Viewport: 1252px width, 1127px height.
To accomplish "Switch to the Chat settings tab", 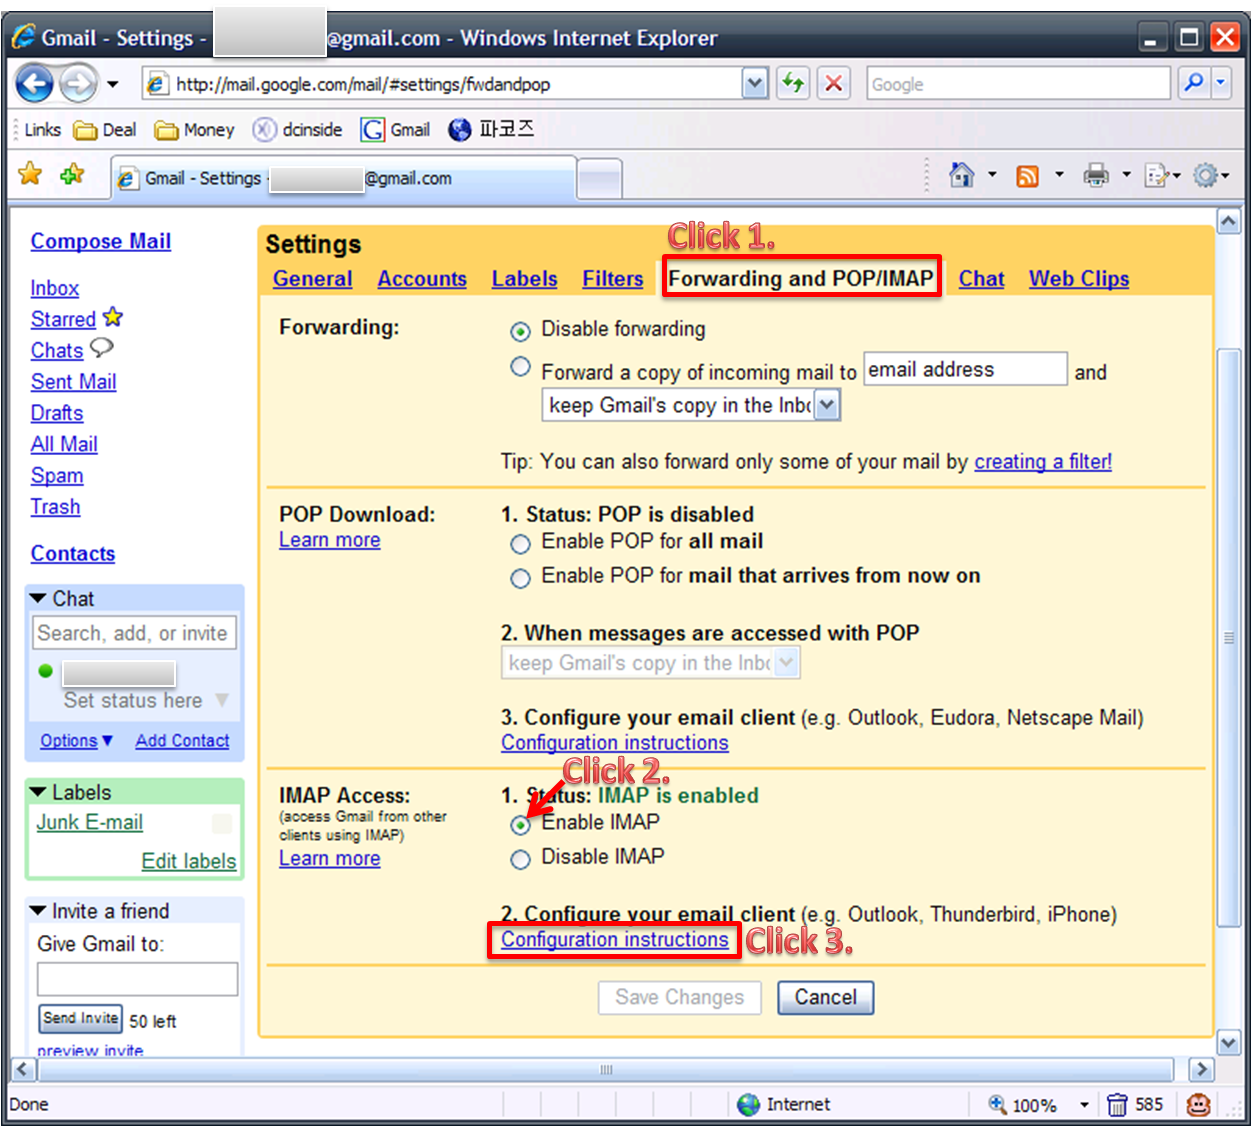I will (981, 279).
